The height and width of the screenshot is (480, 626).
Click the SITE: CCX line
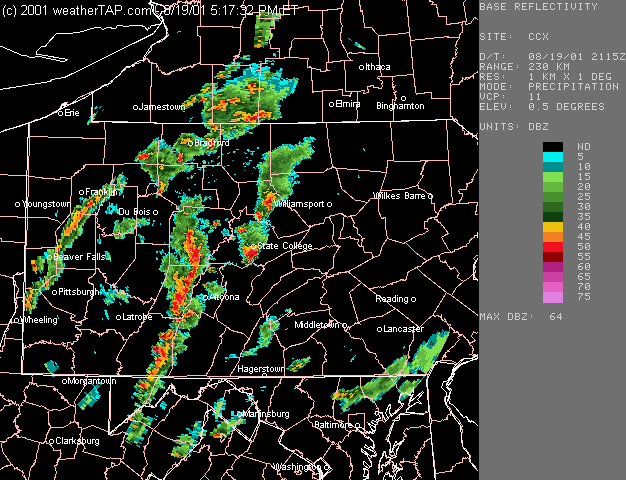pos(514,37)
